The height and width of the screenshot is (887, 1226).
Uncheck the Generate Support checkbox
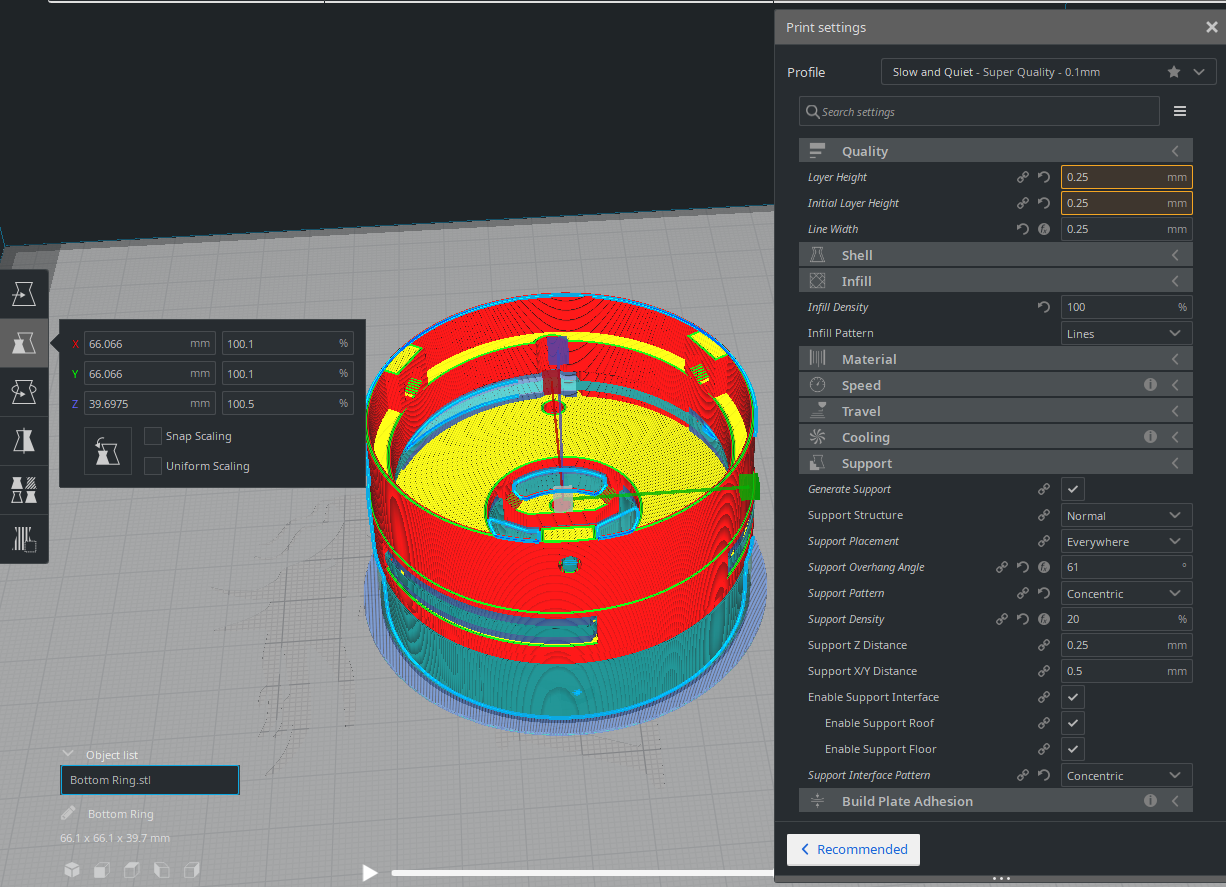pos(1073,489)
